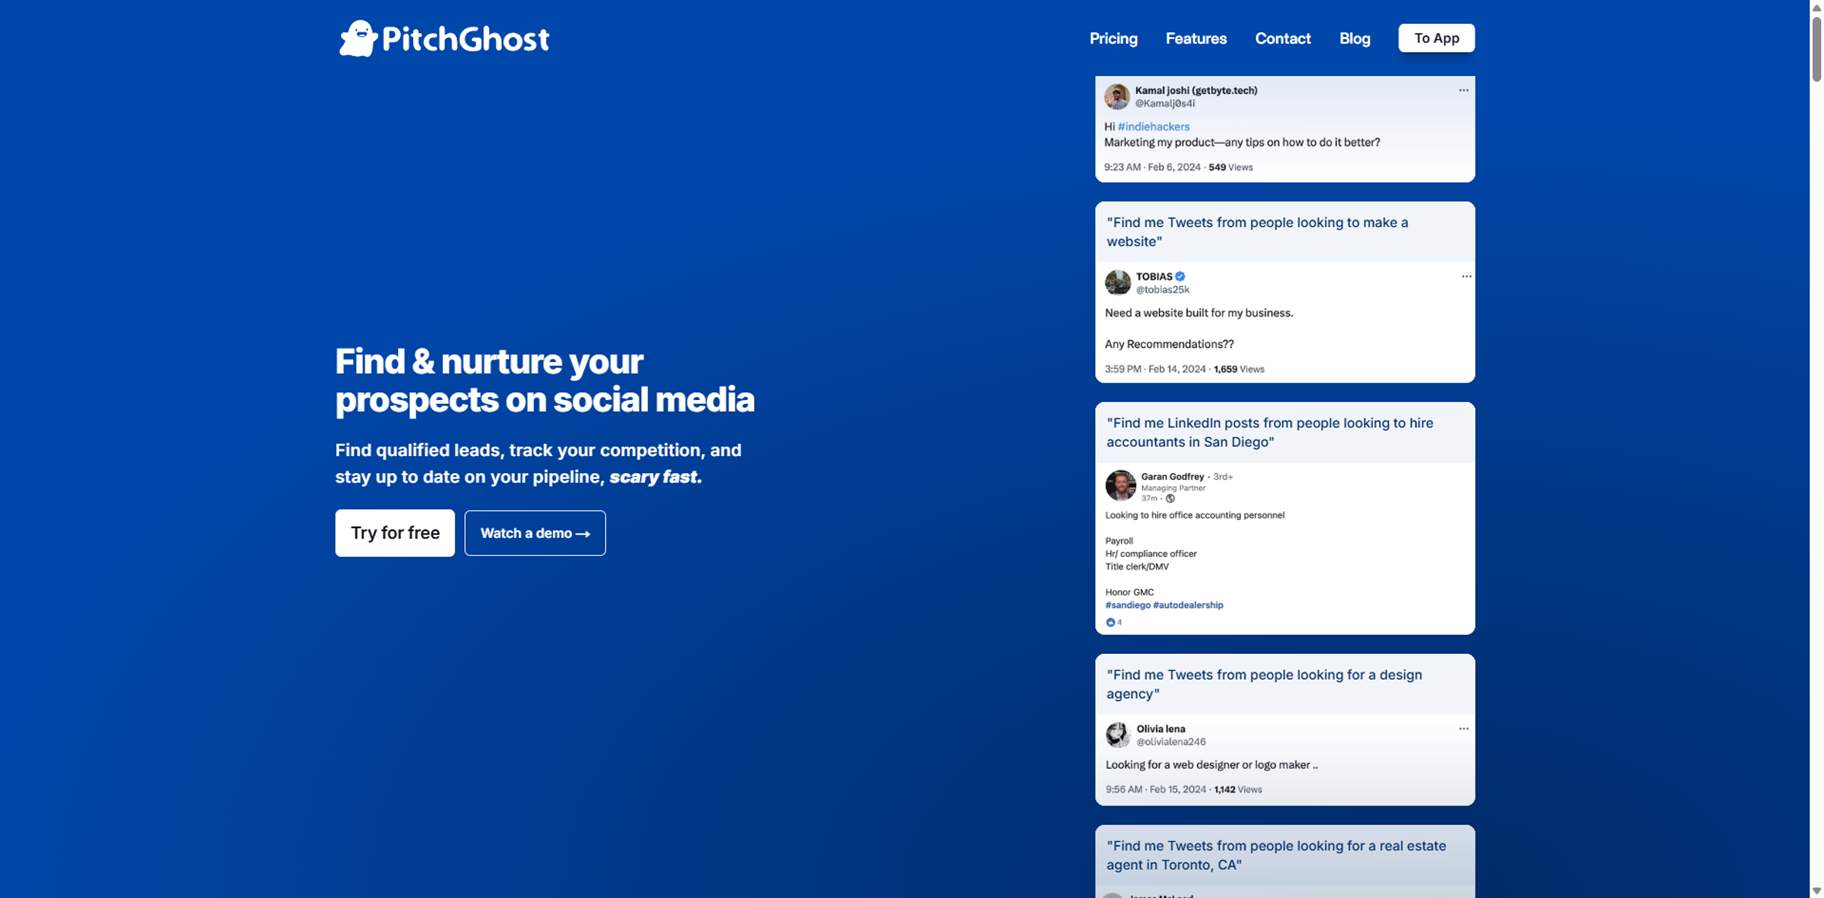Viewport: 1824px width, 898px height.
Task: Click 'Looking for a web designer or logo maker' text
Action: (1211, 765)
